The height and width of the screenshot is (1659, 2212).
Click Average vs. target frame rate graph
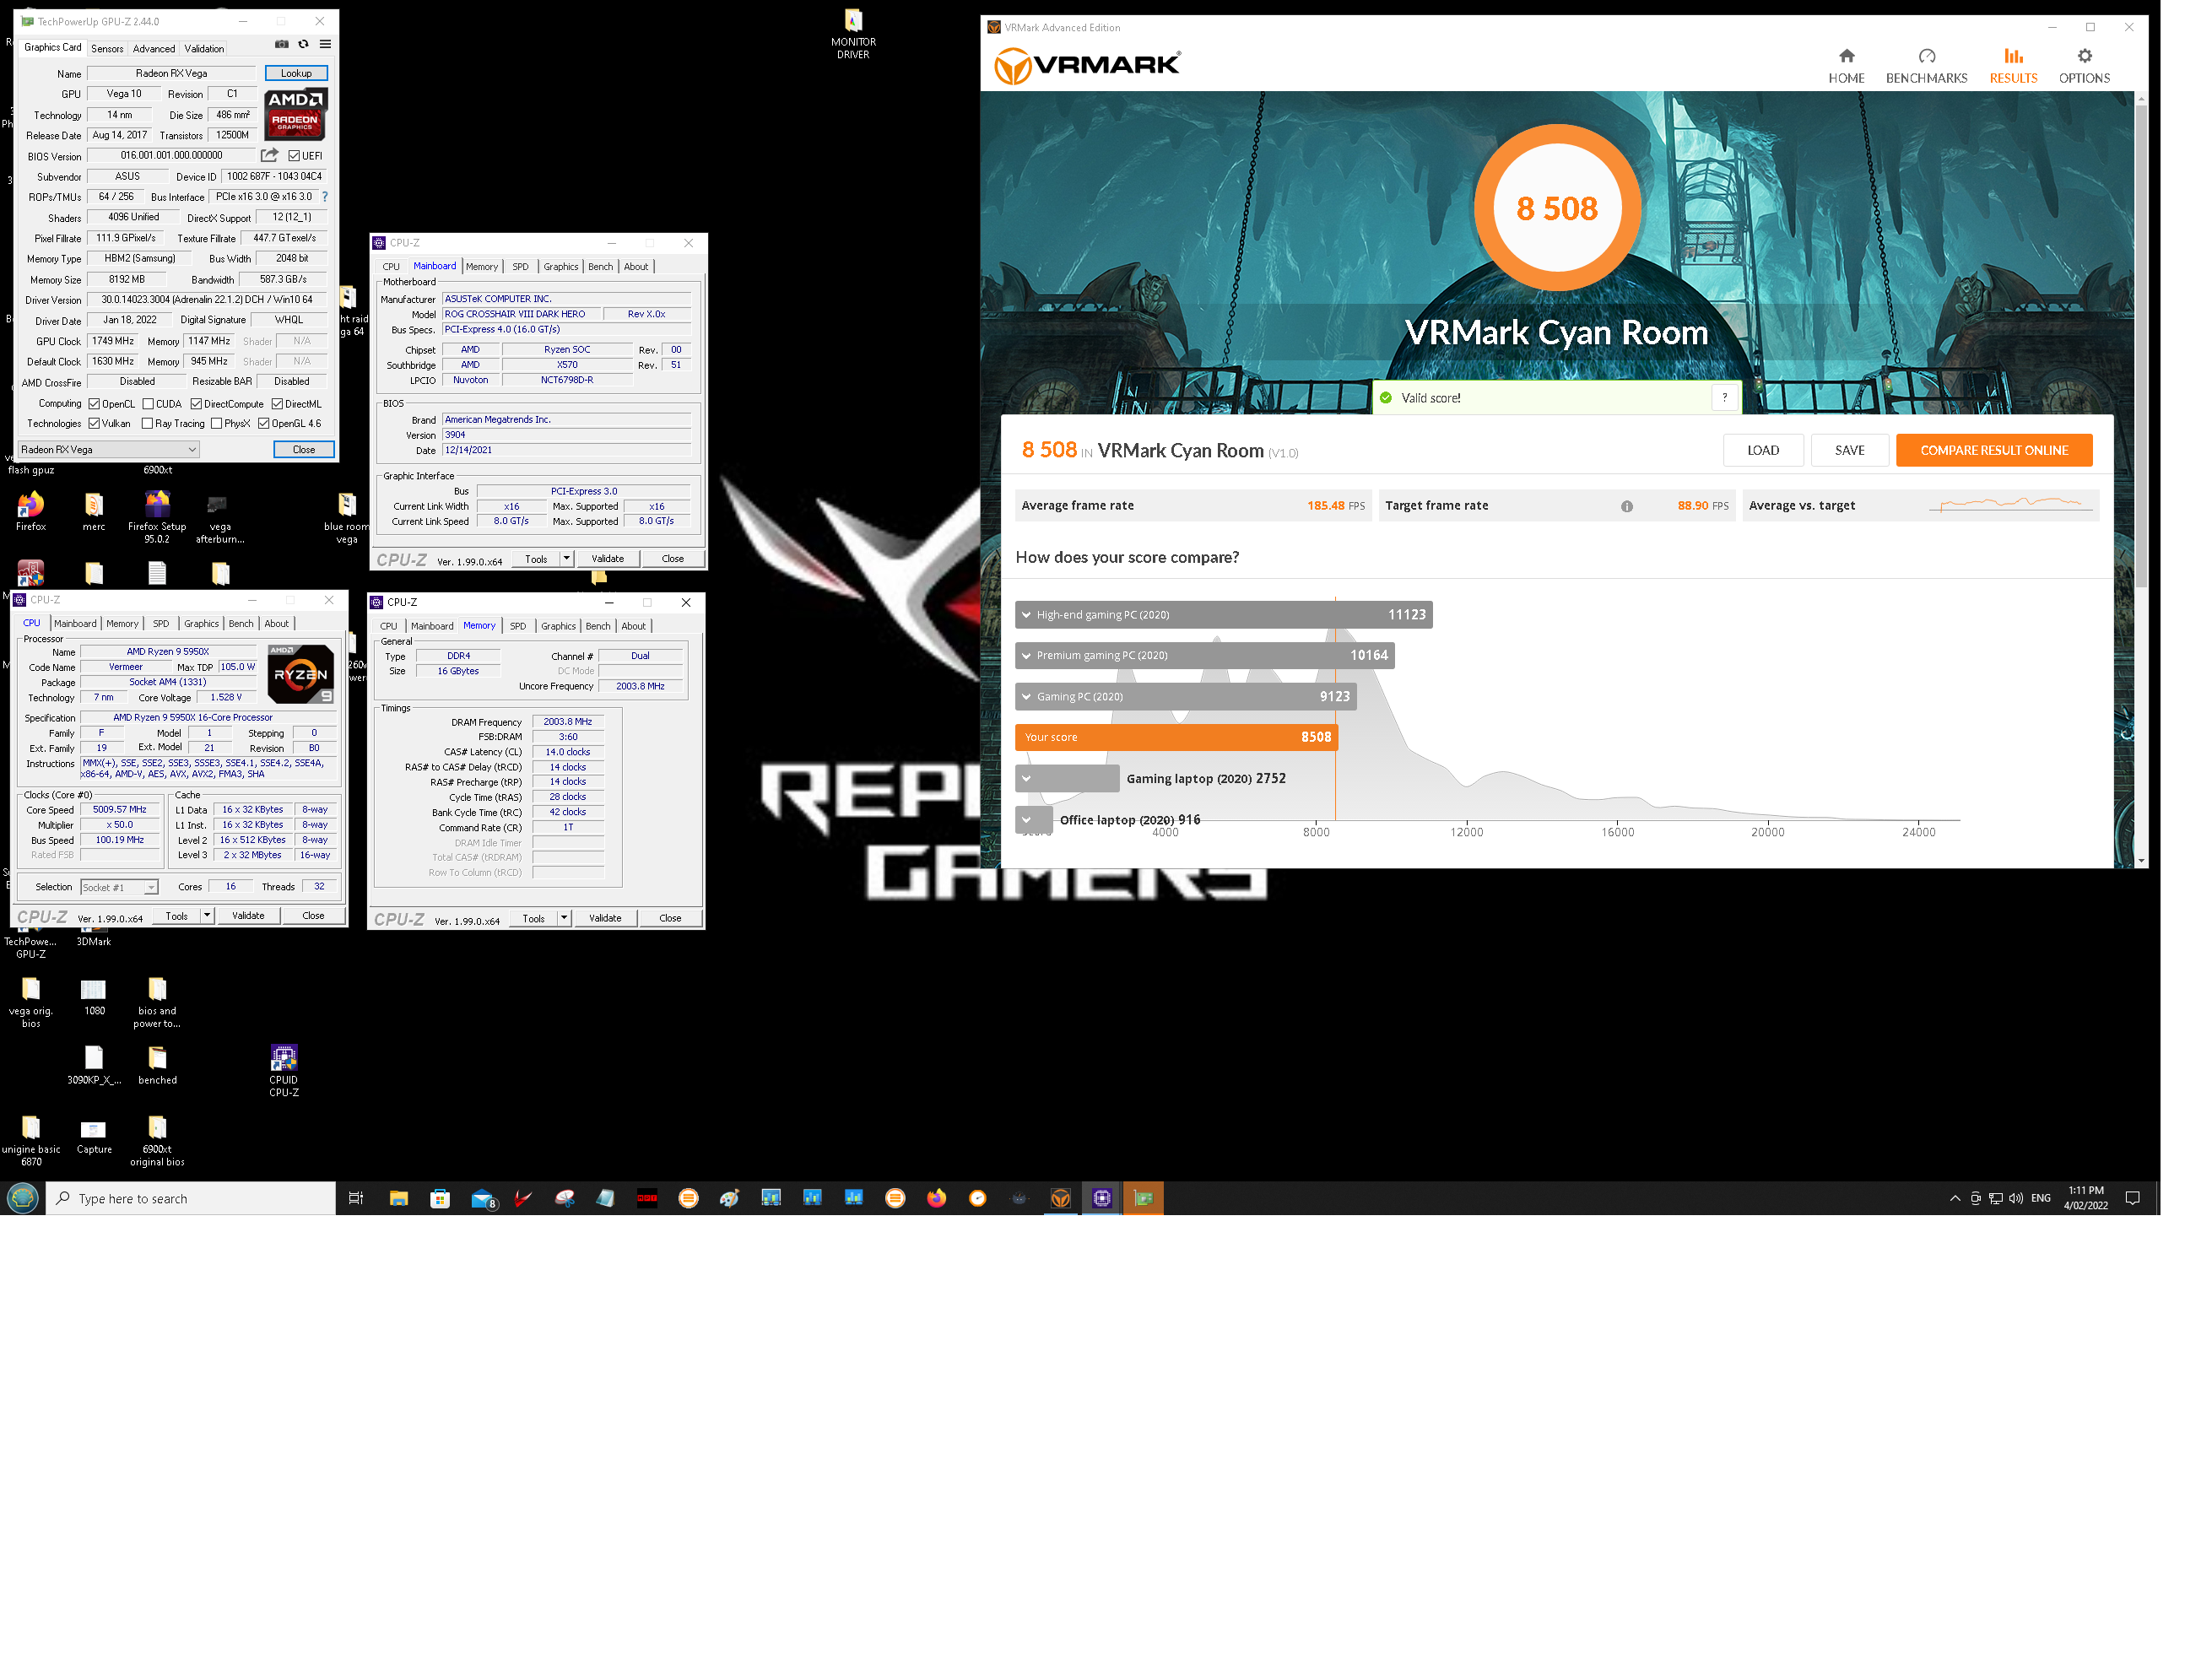coord(2011,505)
